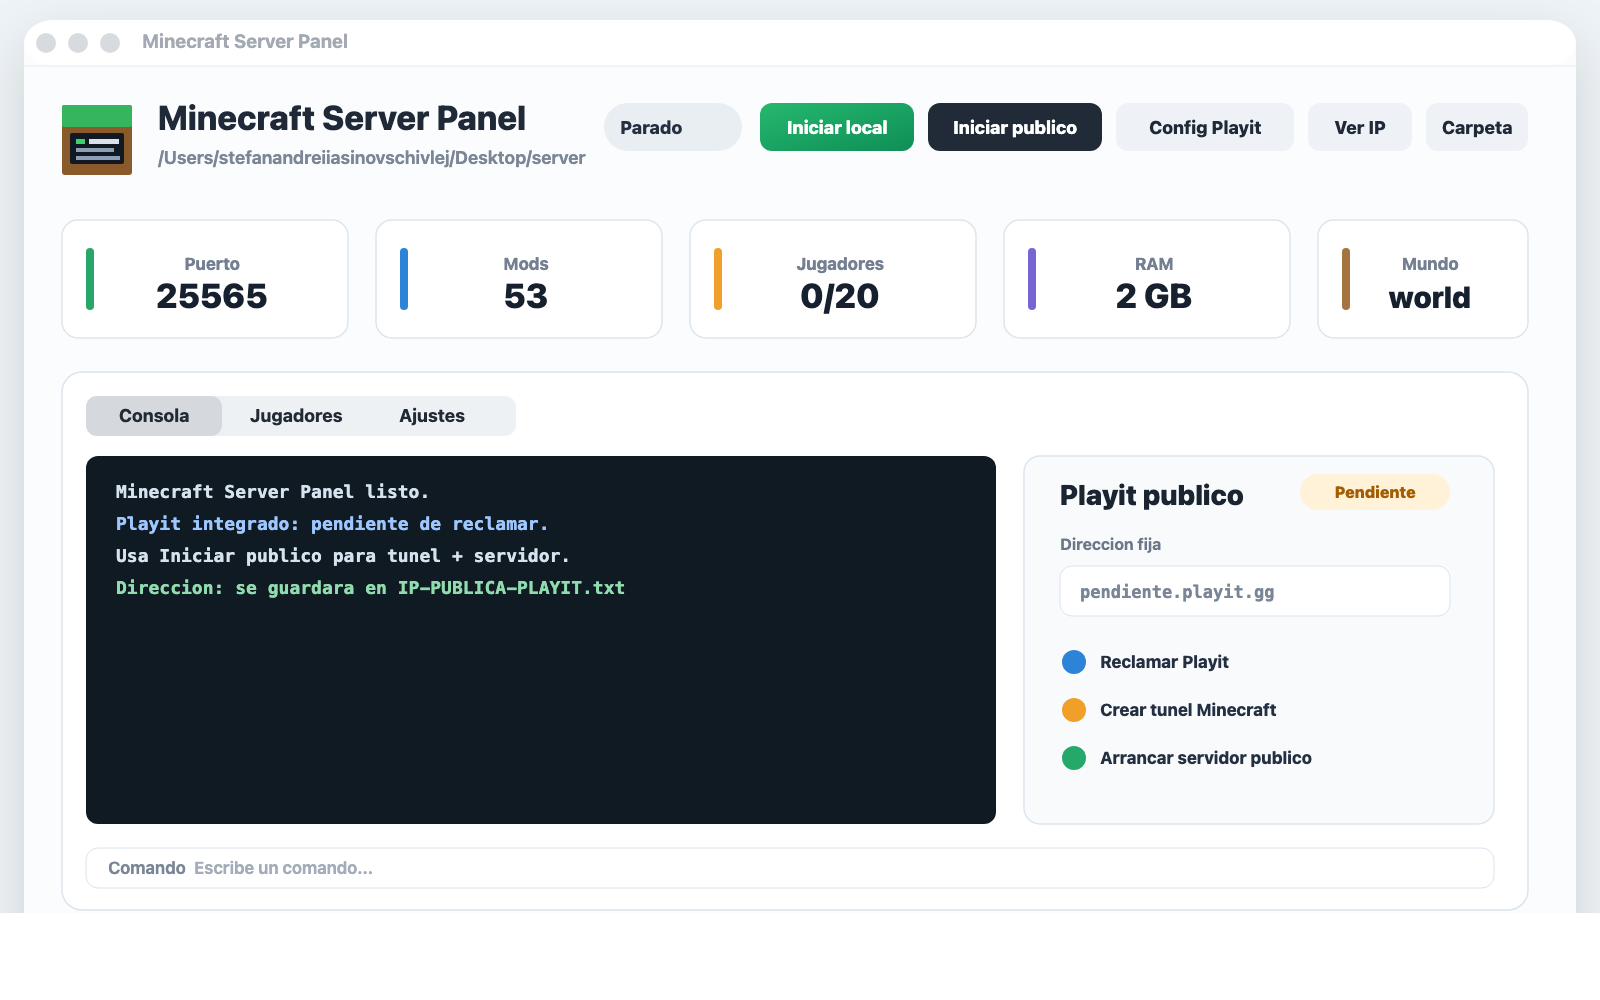1600x1000 pixels.
Task: Select the Jugadores 0/20 stat card
Action: (833, 279)
